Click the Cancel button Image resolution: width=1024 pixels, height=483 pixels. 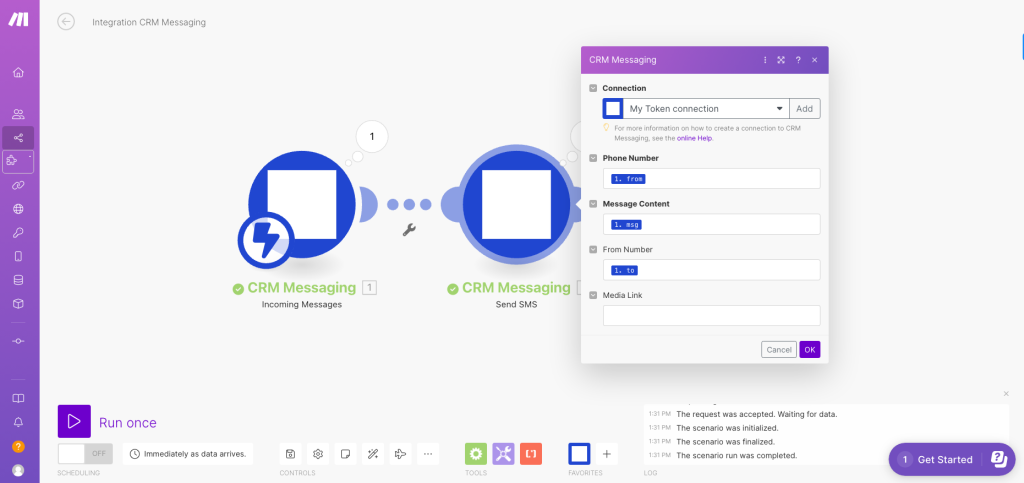(778, 349)
